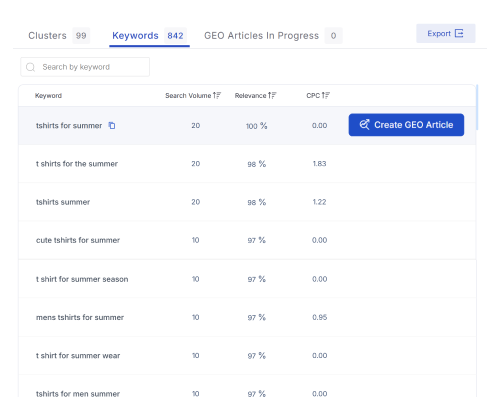The image size is (500, 397).
Task: Select 'tshirts for men summer' row
Action: tap(247, 387)
